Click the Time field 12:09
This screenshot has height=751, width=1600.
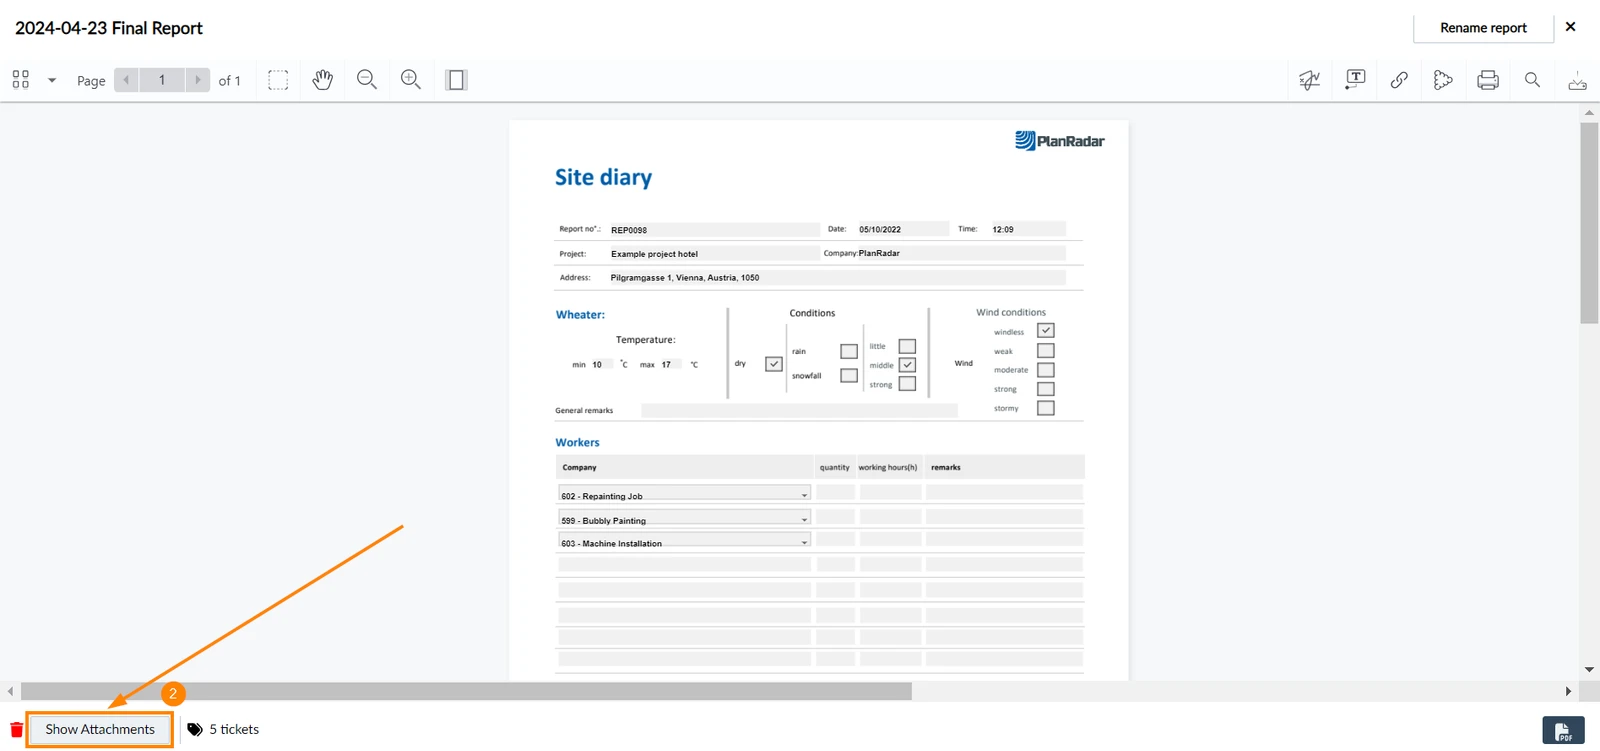[x=1028, y=229]
